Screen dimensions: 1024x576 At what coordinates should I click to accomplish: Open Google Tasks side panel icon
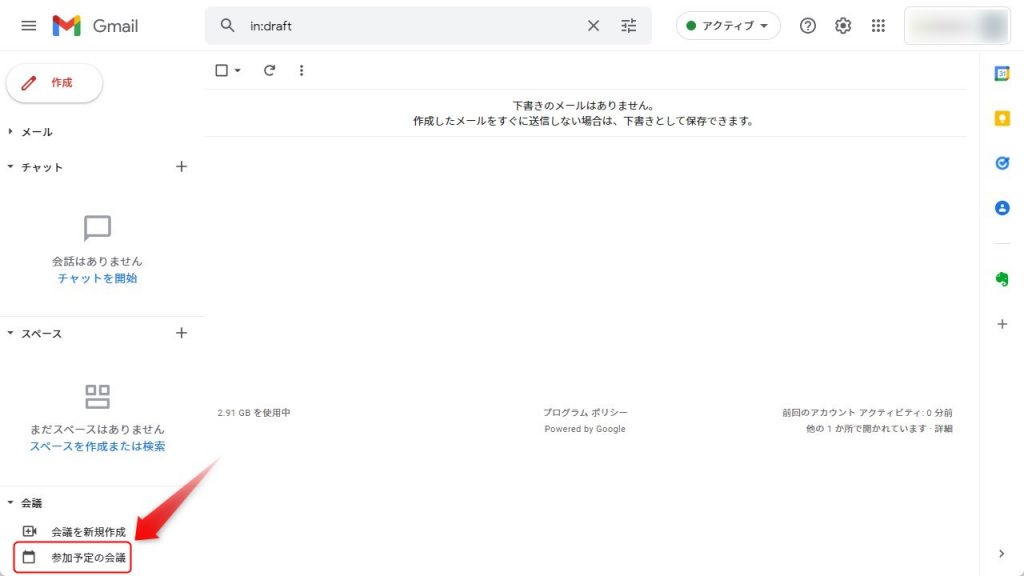point(1002,163)
